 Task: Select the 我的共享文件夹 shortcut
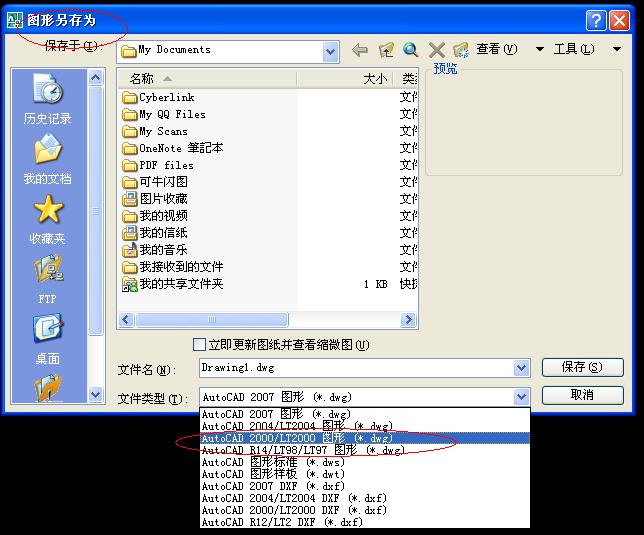coord(173,284)
